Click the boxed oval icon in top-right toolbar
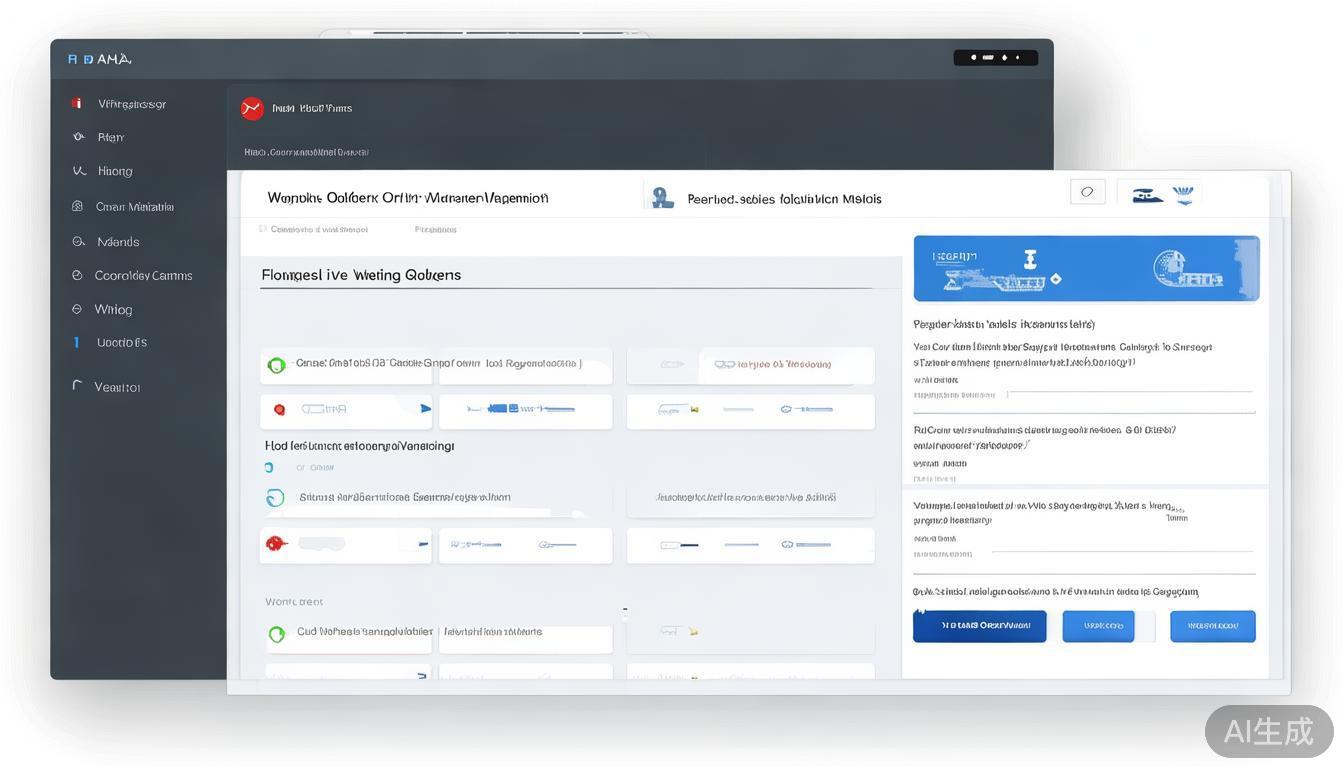 pyautogui.click(x=1087, y=192)
